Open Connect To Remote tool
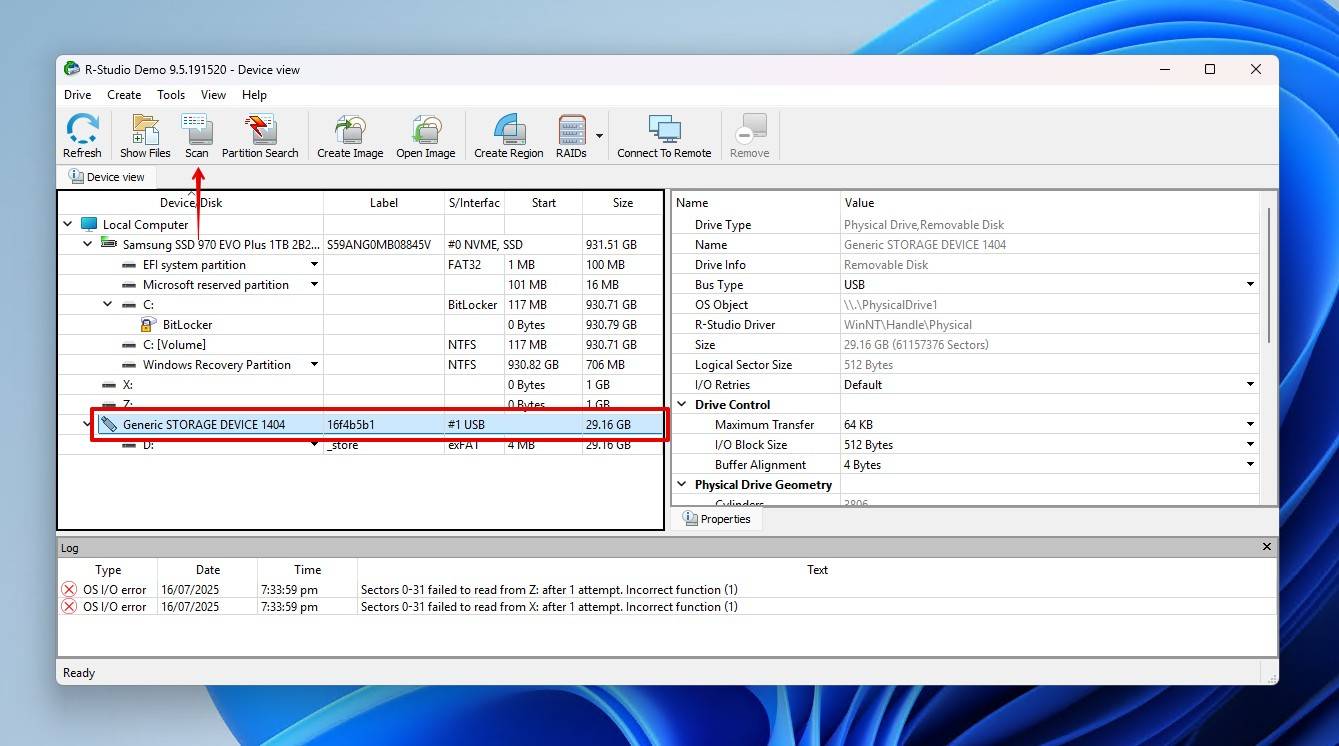1339x746 pixels. point(664,136)
